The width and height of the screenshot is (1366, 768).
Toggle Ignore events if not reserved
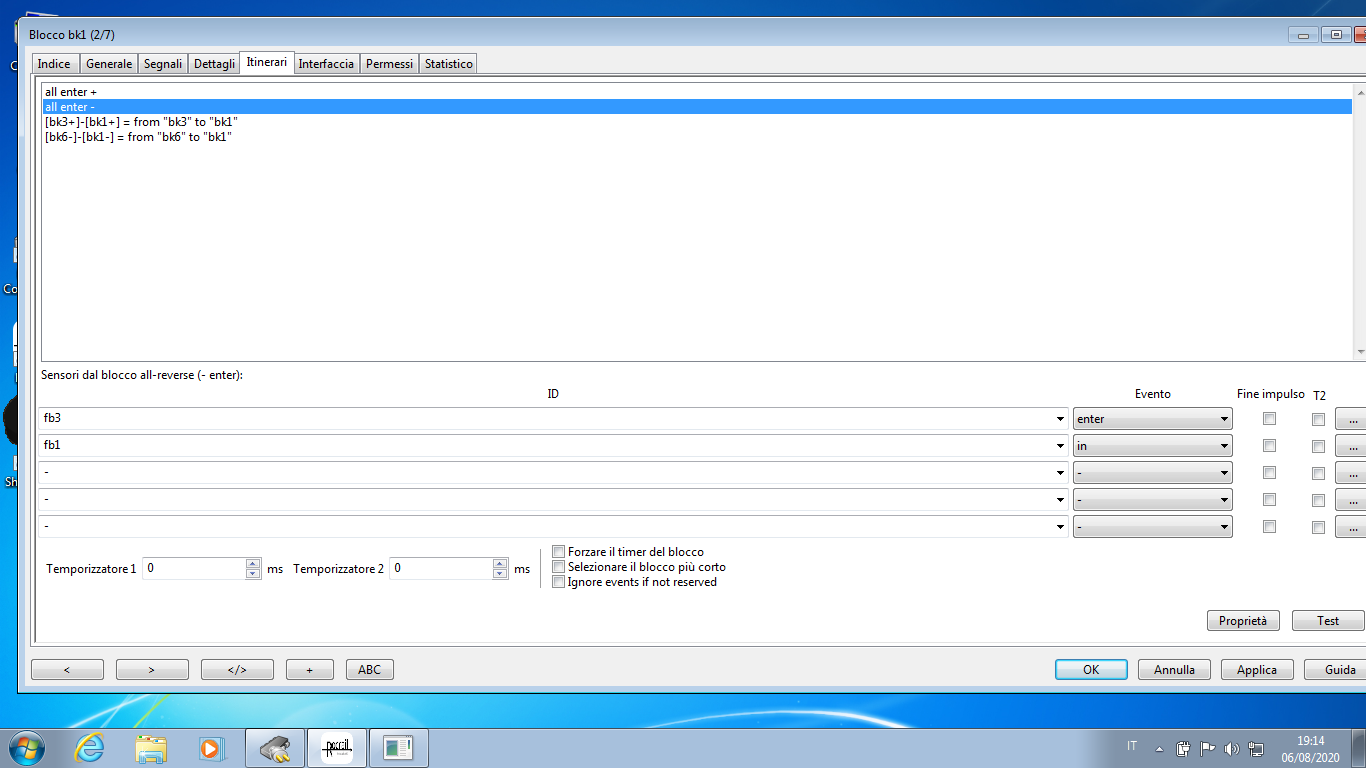pyautogui.click(x=559, y=582)
